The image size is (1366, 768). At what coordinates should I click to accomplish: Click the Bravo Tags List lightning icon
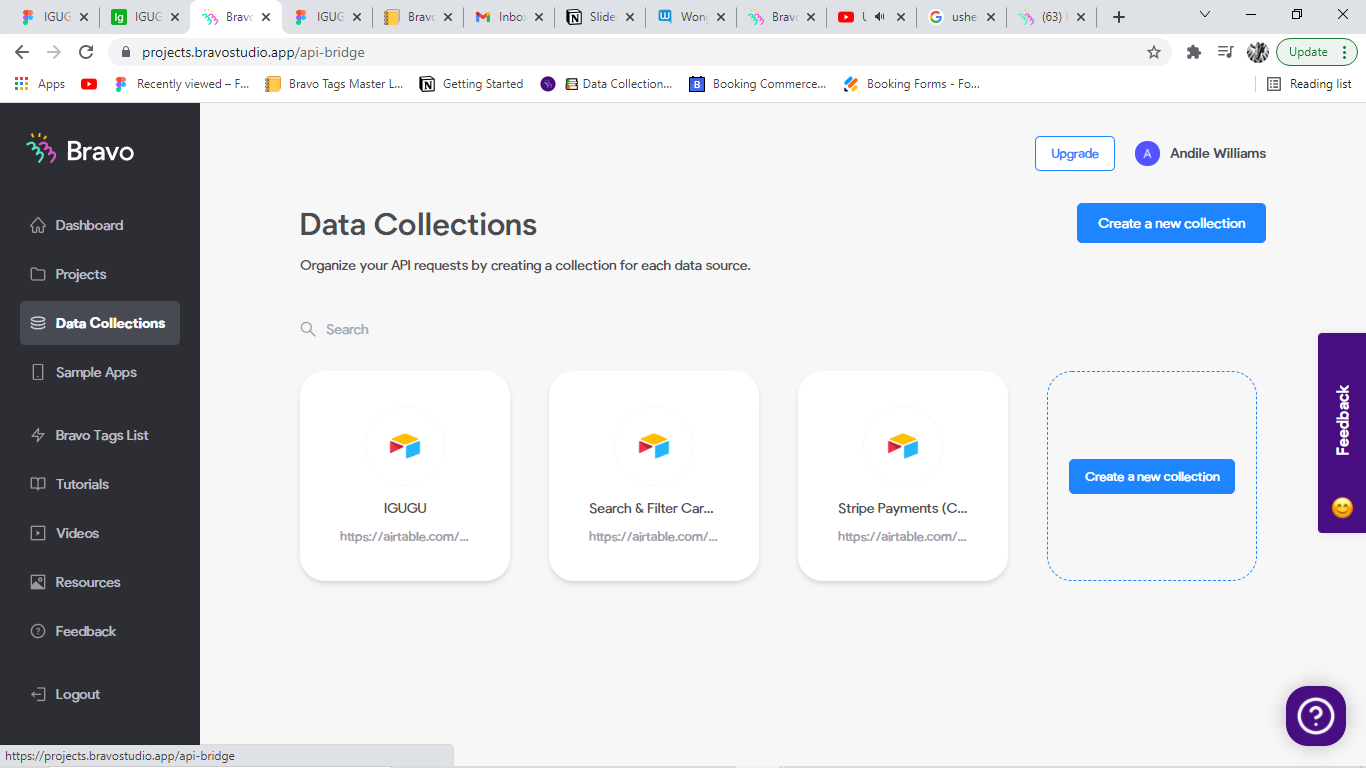coord(38,435)
